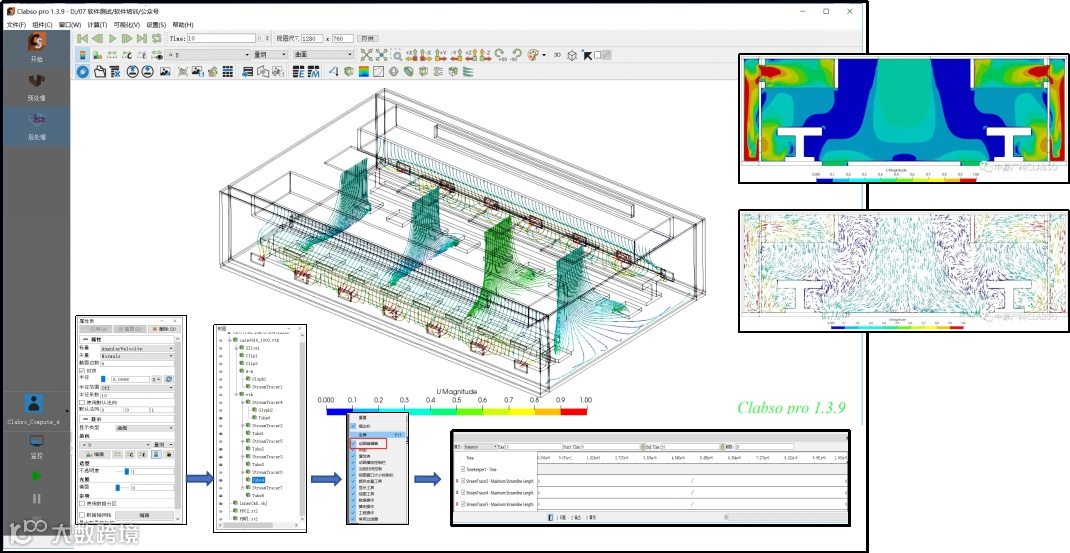Viewport: 1070px width, 553px height.
Task: Open the color palette icon
Action: pyautogui.click(x=533, y=55)
